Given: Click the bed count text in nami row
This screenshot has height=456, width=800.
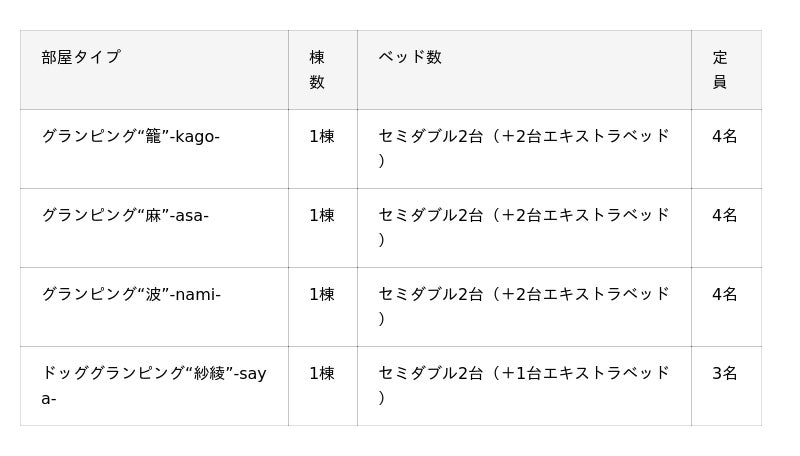Looking at the screenshot, I should point(523,294).
